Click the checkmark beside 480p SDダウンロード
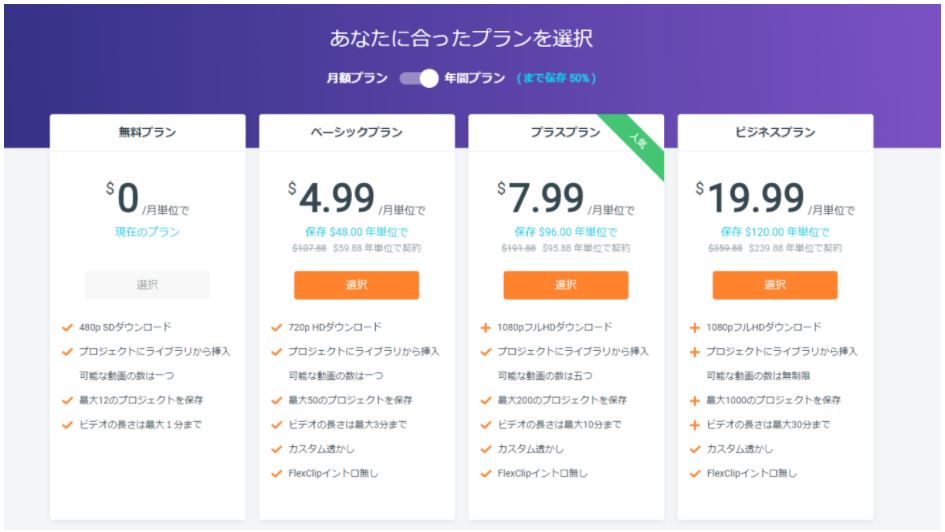This screenshot has width=945, height=532. coord(68,328)
